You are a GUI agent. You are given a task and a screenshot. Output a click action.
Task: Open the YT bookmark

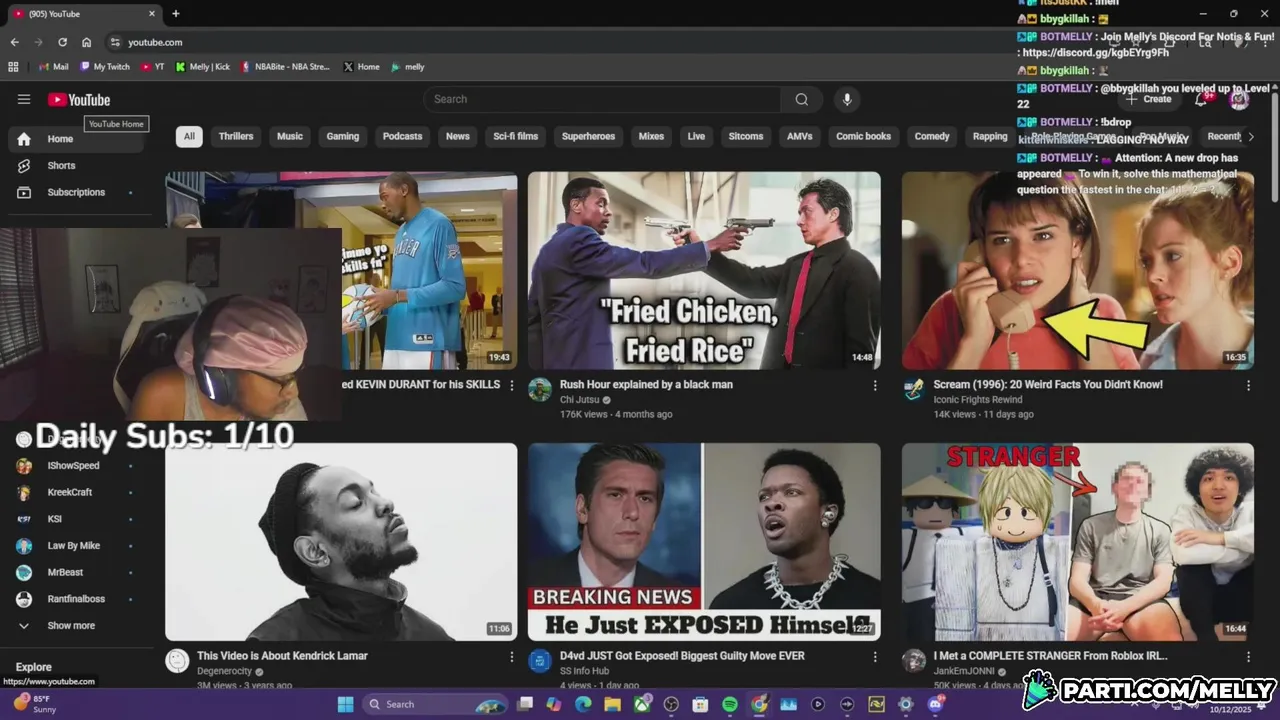153,67
